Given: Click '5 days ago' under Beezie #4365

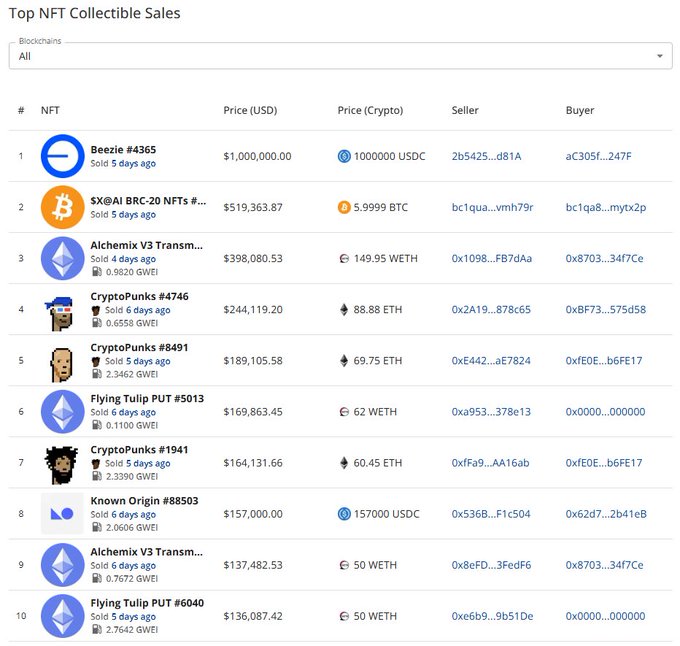Looking at the screenshot, I should [x=134, y=163].
